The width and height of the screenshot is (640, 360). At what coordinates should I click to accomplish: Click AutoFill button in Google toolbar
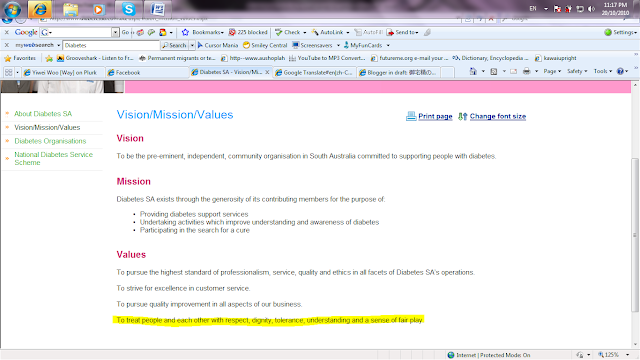(369, 32)
